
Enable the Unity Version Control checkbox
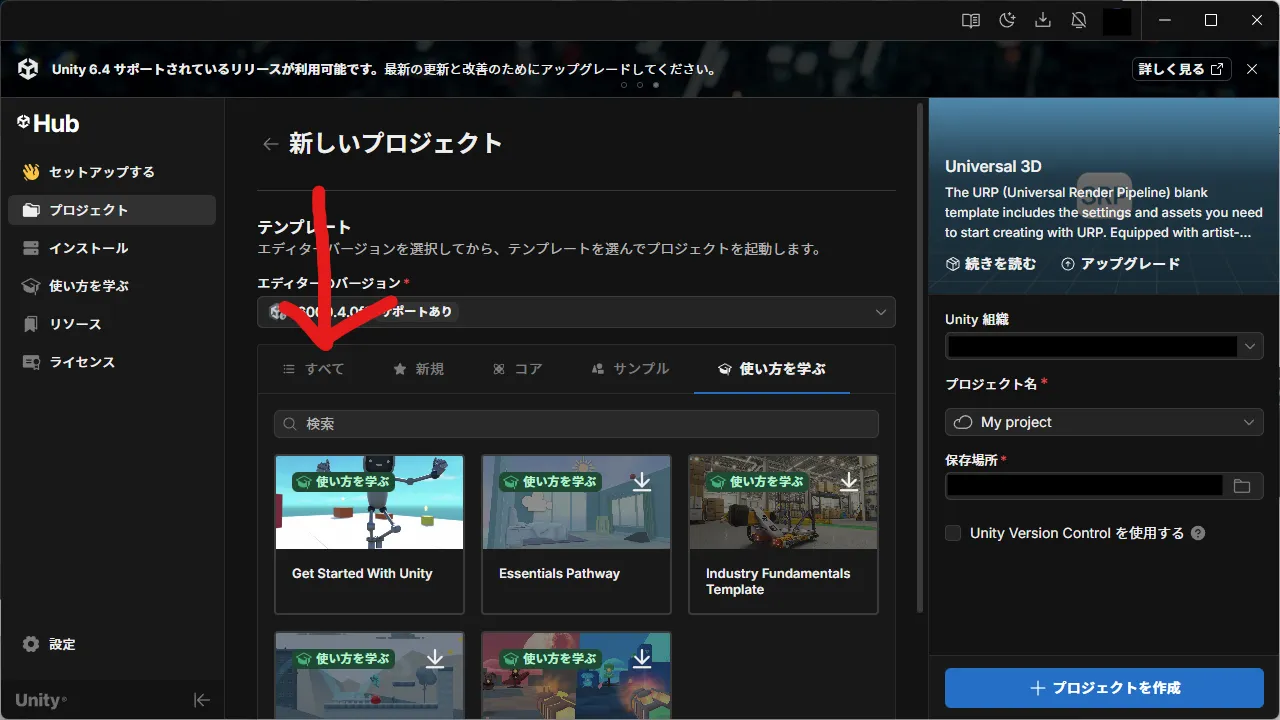pos(952,533)
